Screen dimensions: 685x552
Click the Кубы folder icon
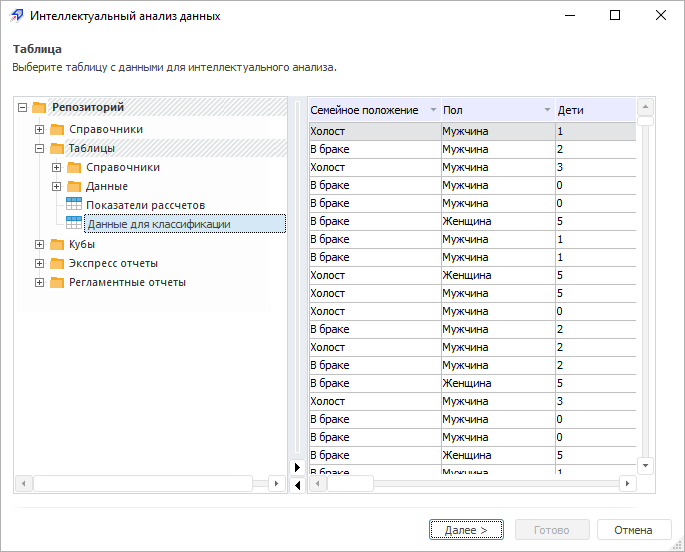57,245
